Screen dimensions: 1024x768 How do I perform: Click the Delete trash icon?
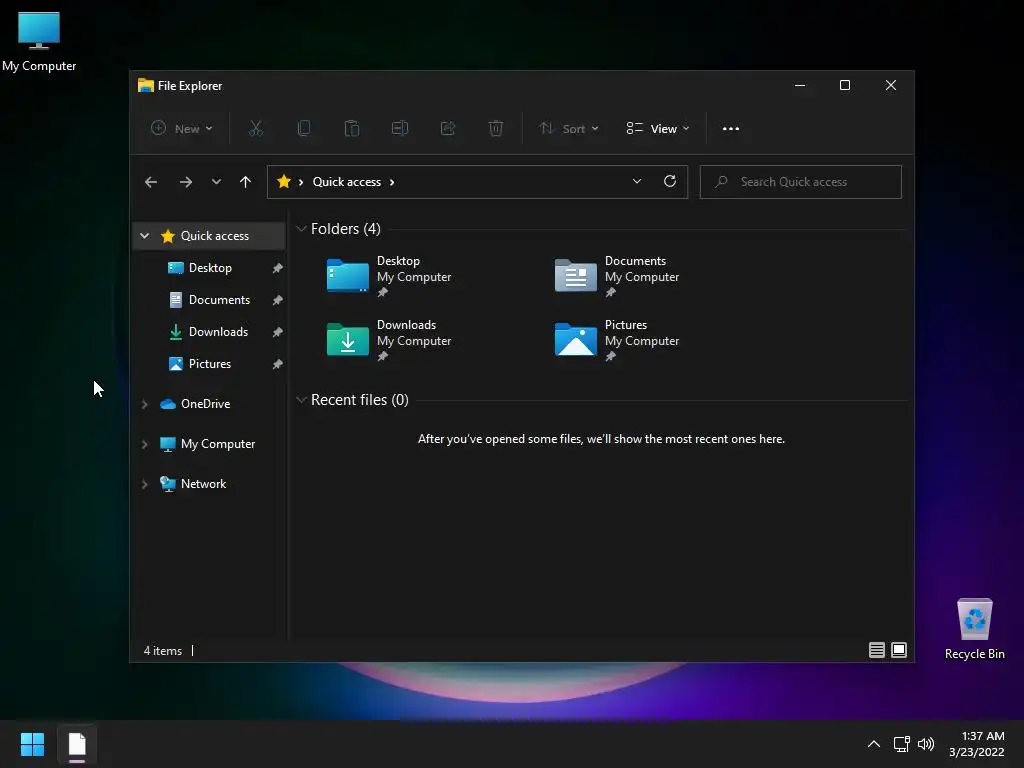point(496,129)
